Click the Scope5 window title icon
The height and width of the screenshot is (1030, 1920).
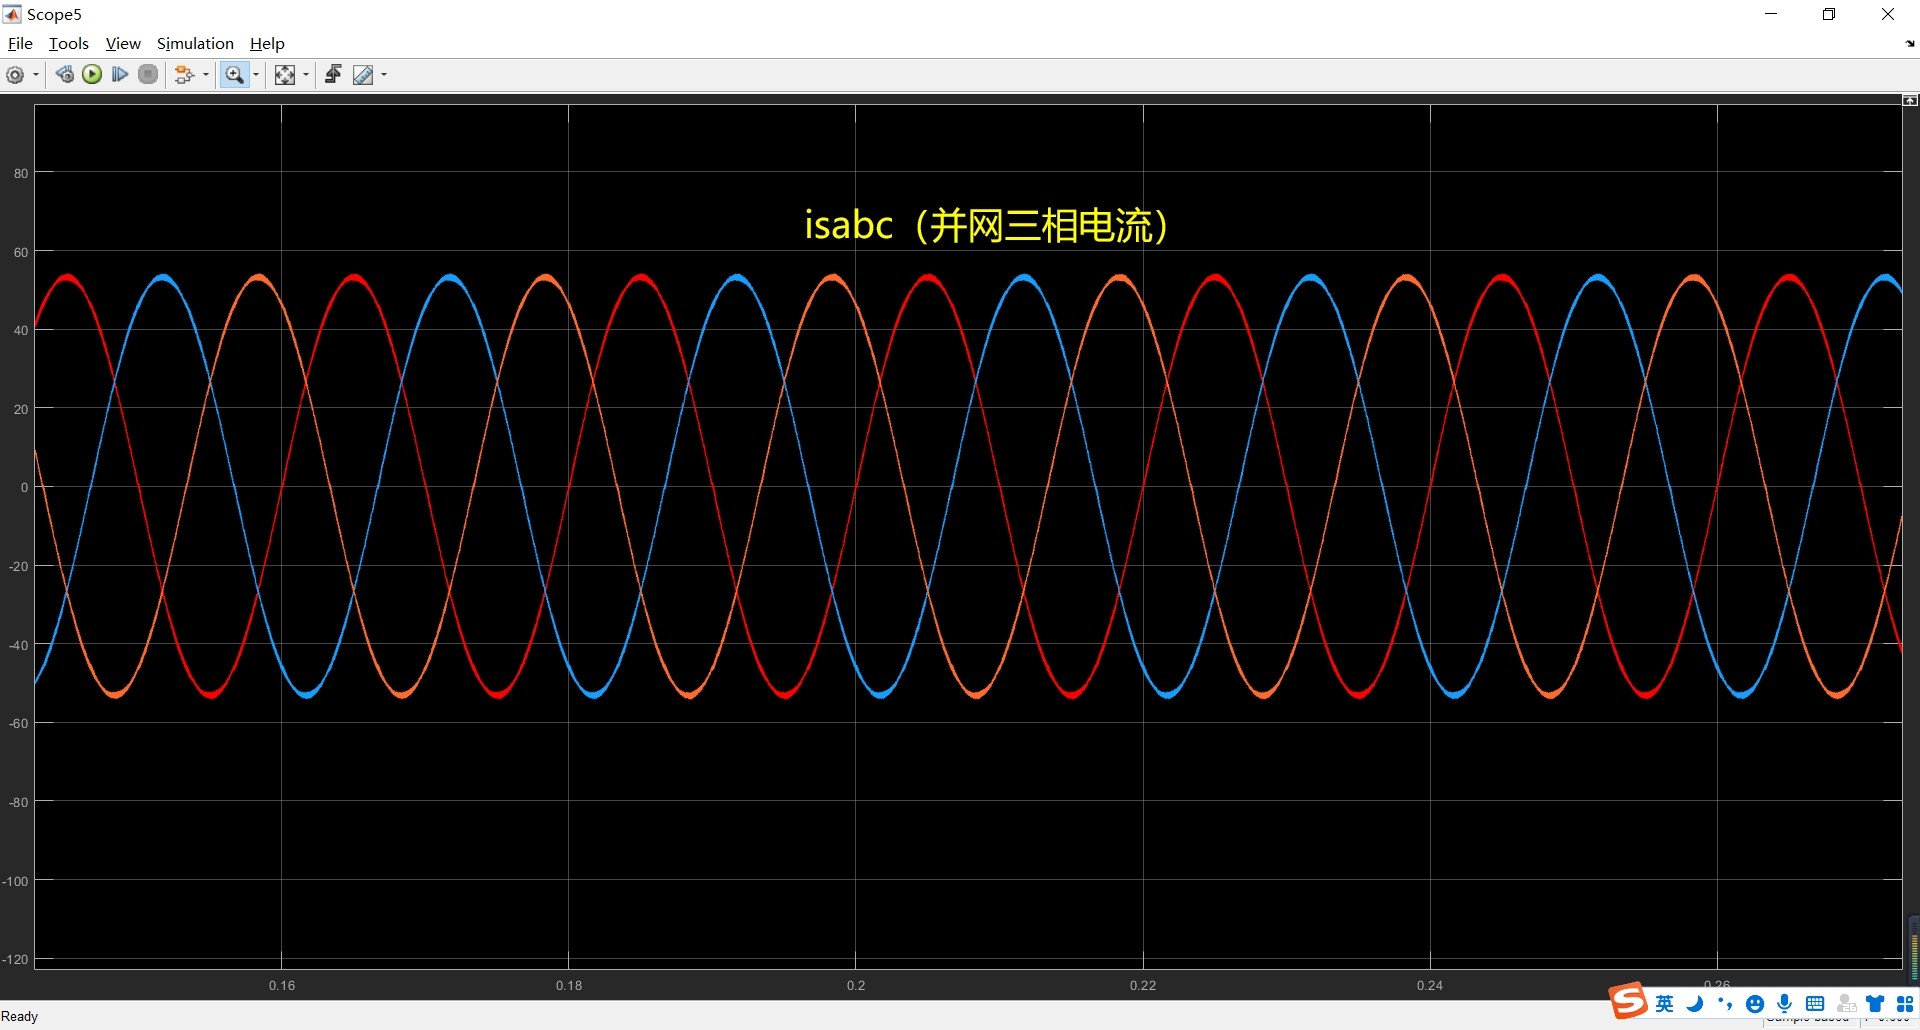tap(12, 14)
